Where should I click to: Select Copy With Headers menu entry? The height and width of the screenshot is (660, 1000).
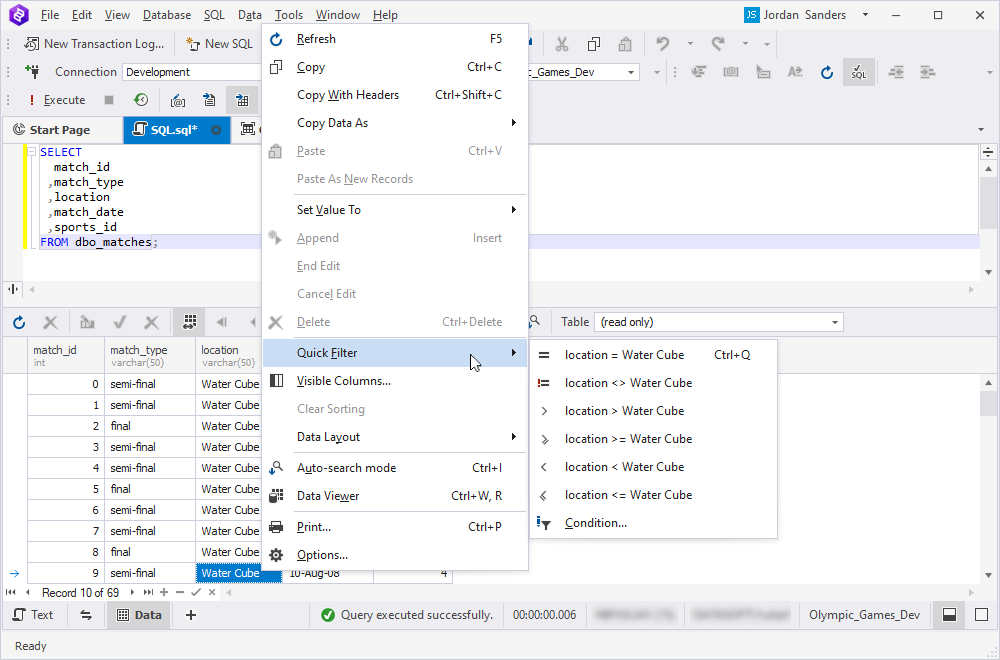395,95
